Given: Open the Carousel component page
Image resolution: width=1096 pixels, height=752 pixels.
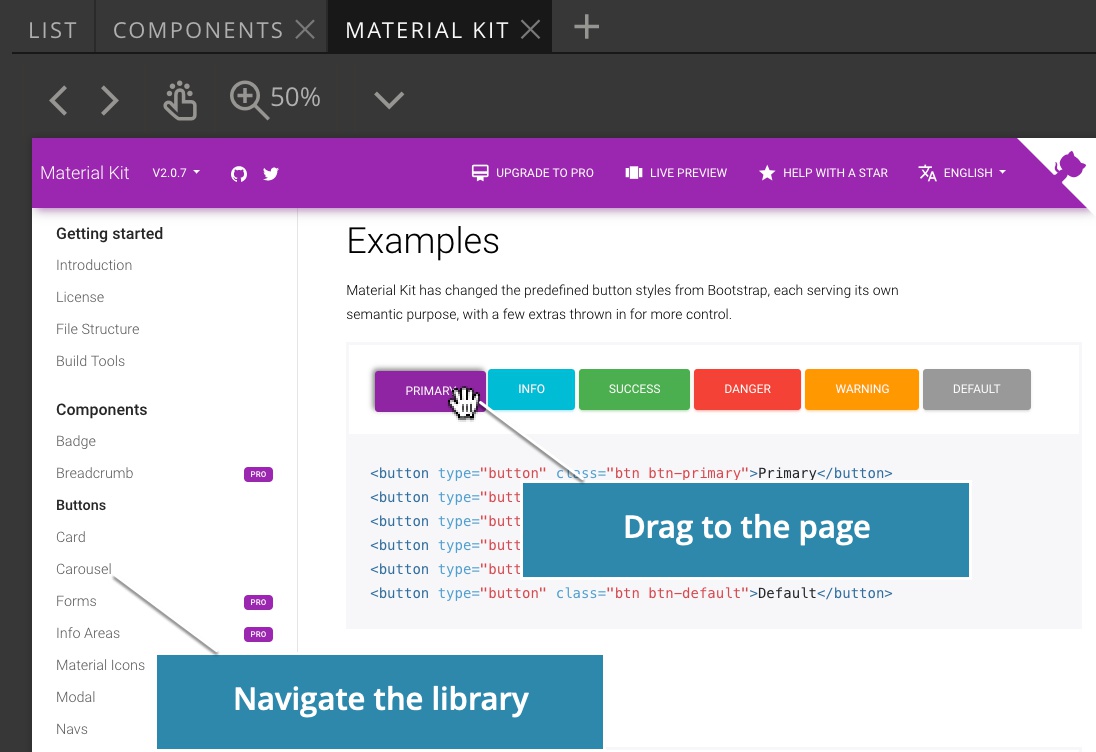Looking at the screenshot, I should pos(83,569).
